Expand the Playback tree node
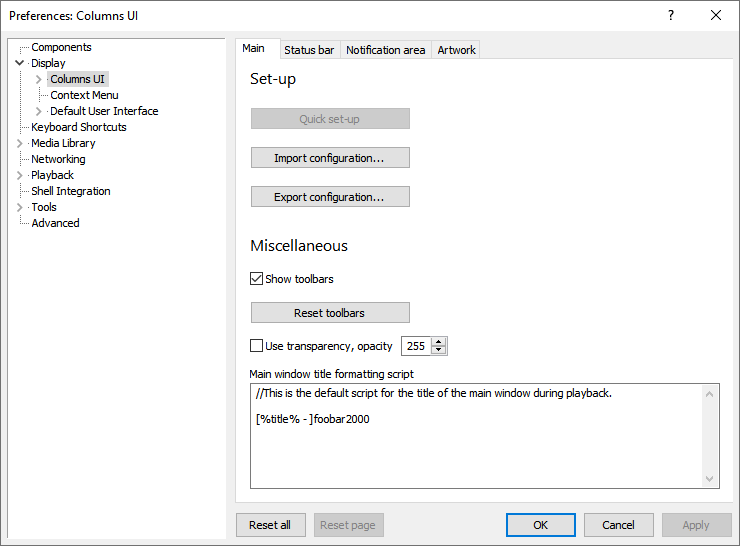 tap(20, 175)
